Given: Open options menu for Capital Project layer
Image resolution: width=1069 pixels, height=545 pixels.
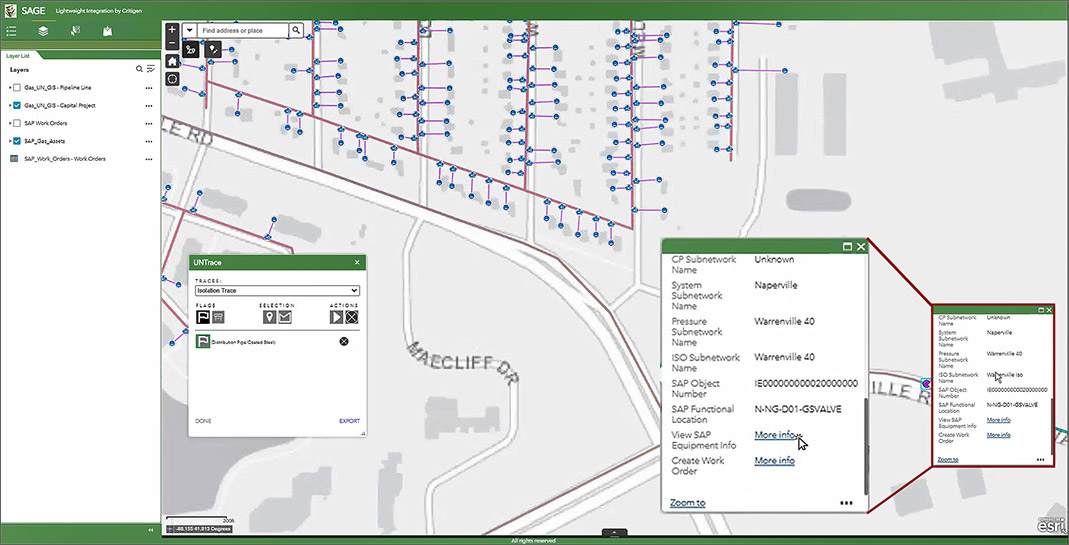Looking at the screenshot, I should (x=149, y=106).
